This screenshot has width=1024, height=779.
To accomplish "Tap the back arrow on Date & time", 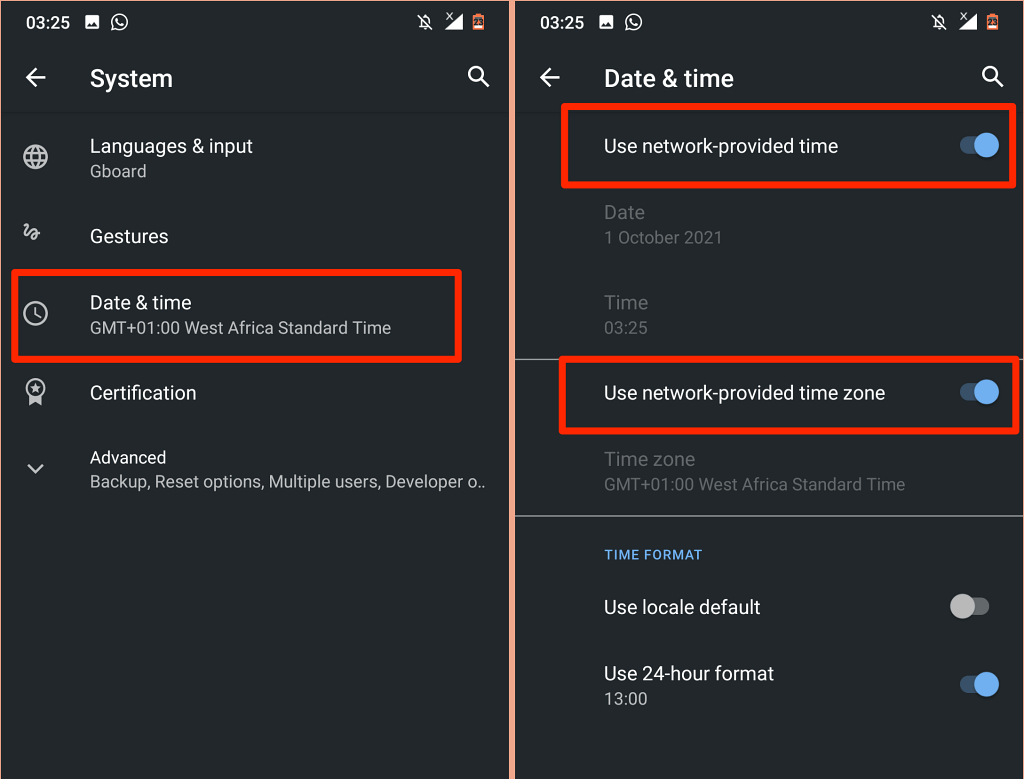I will pyautogui.click(x=550, y=78).
